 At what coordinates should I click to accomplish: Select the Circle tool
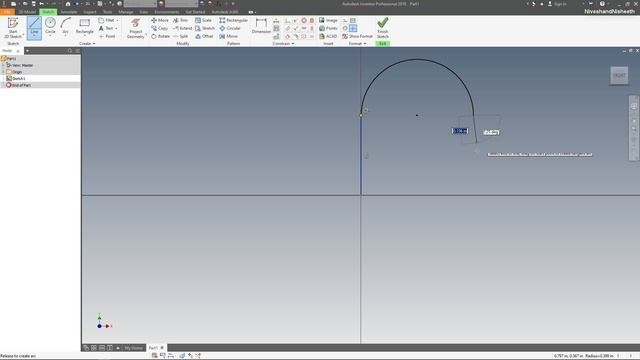pos(50,27)
